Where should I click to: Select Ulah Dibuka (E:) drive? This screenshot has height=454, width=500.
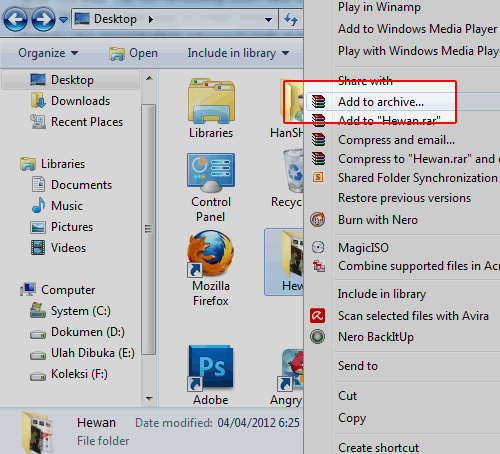pos(82,353)
